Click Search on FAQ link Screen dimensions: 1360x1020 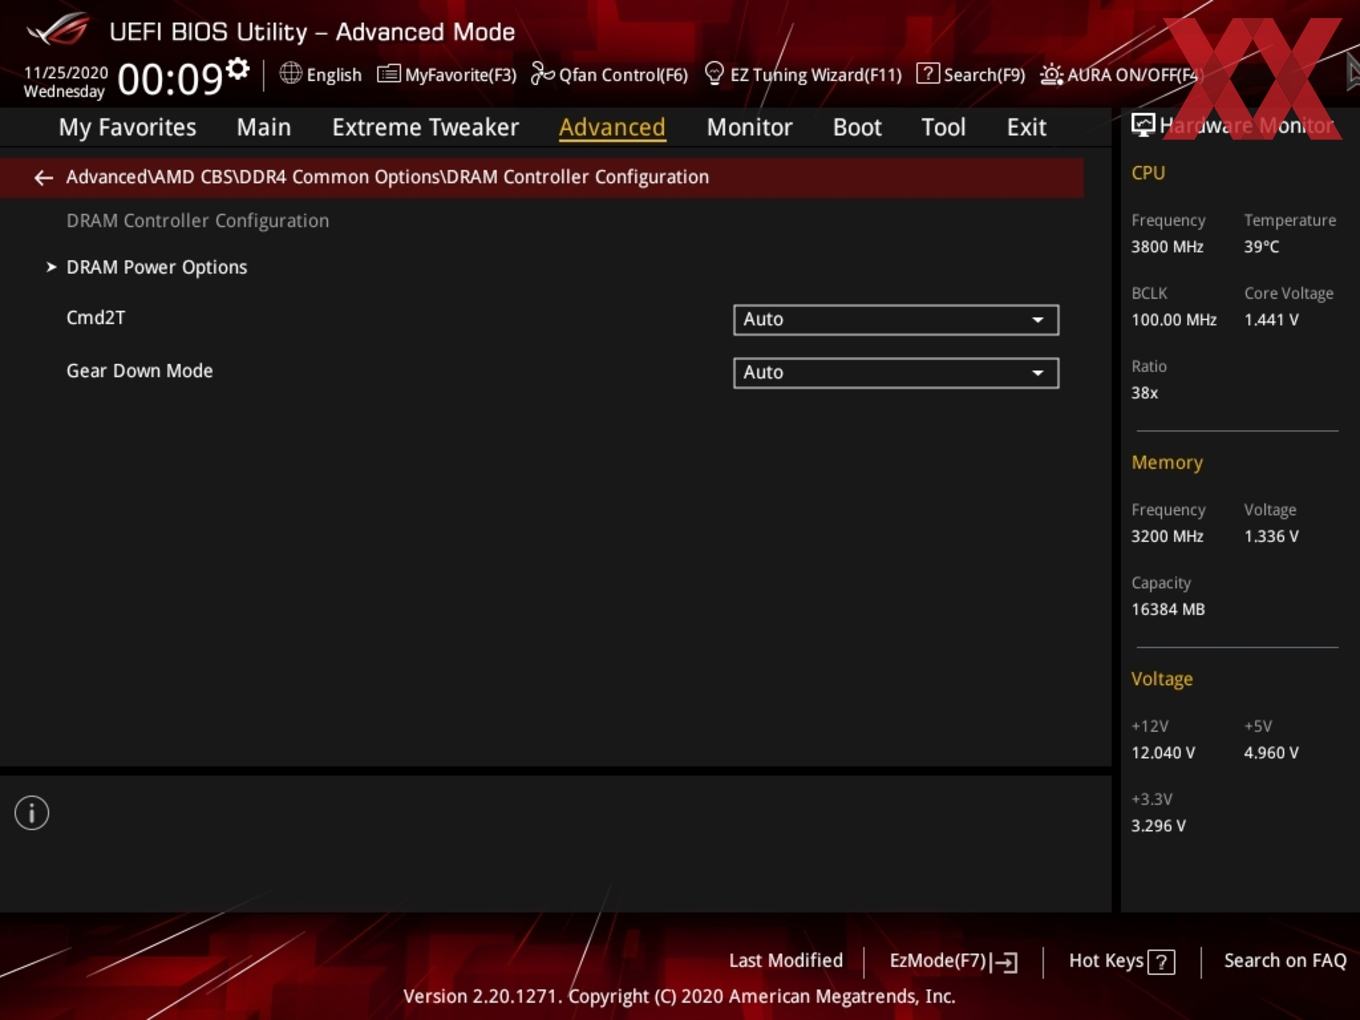coord(1285,961)
